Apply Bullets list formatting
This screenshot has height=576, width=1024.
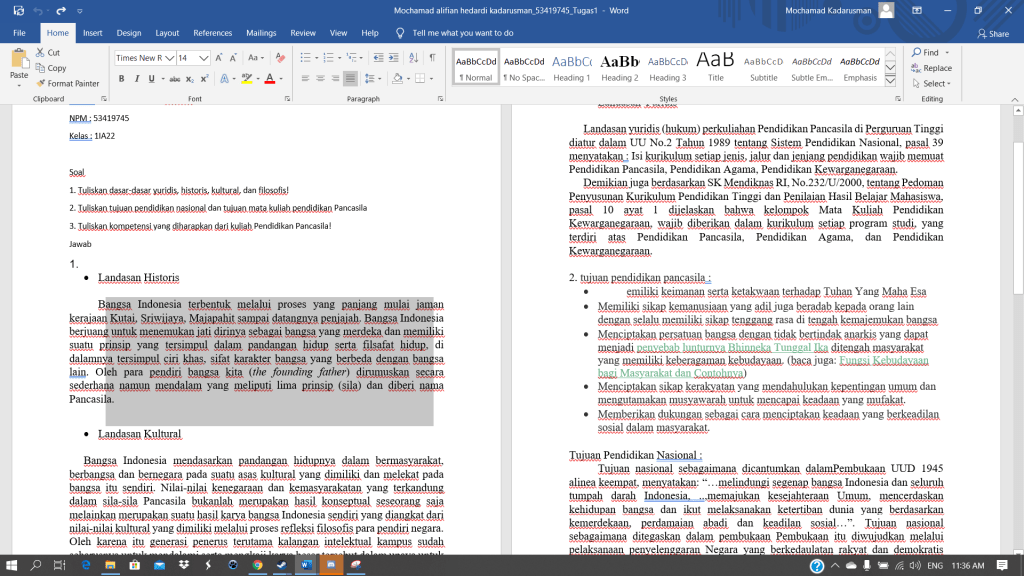click(x=305, y=57)
